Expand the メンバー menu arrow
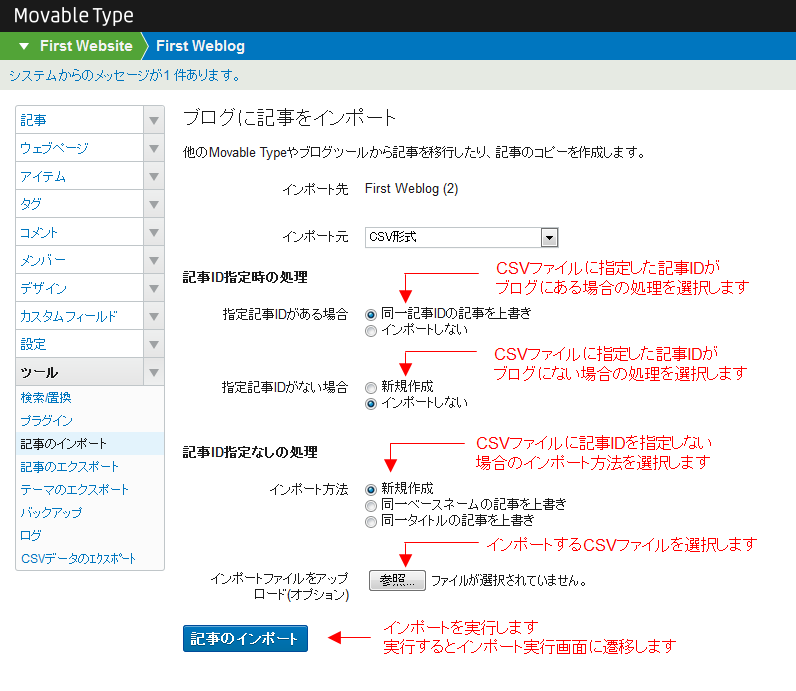 click(x=154, y=260)
